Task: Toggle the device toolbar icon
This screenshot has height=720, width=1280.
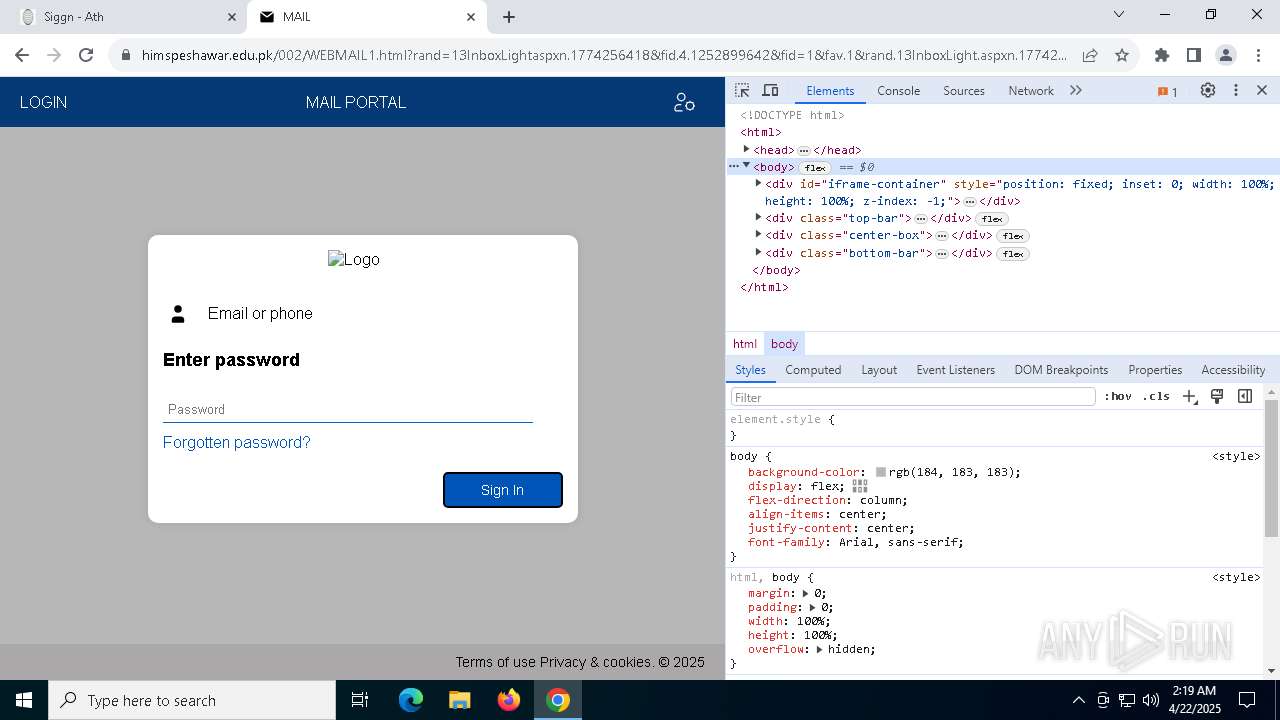Action: click(770, 90)
